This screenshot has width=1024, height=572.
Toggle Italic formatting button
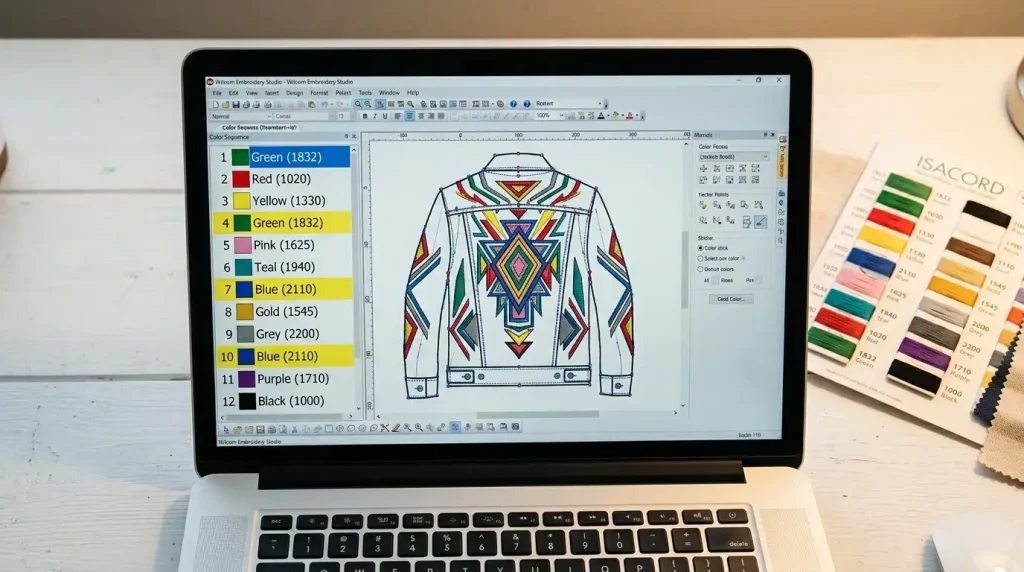click(x=375, y=116)
